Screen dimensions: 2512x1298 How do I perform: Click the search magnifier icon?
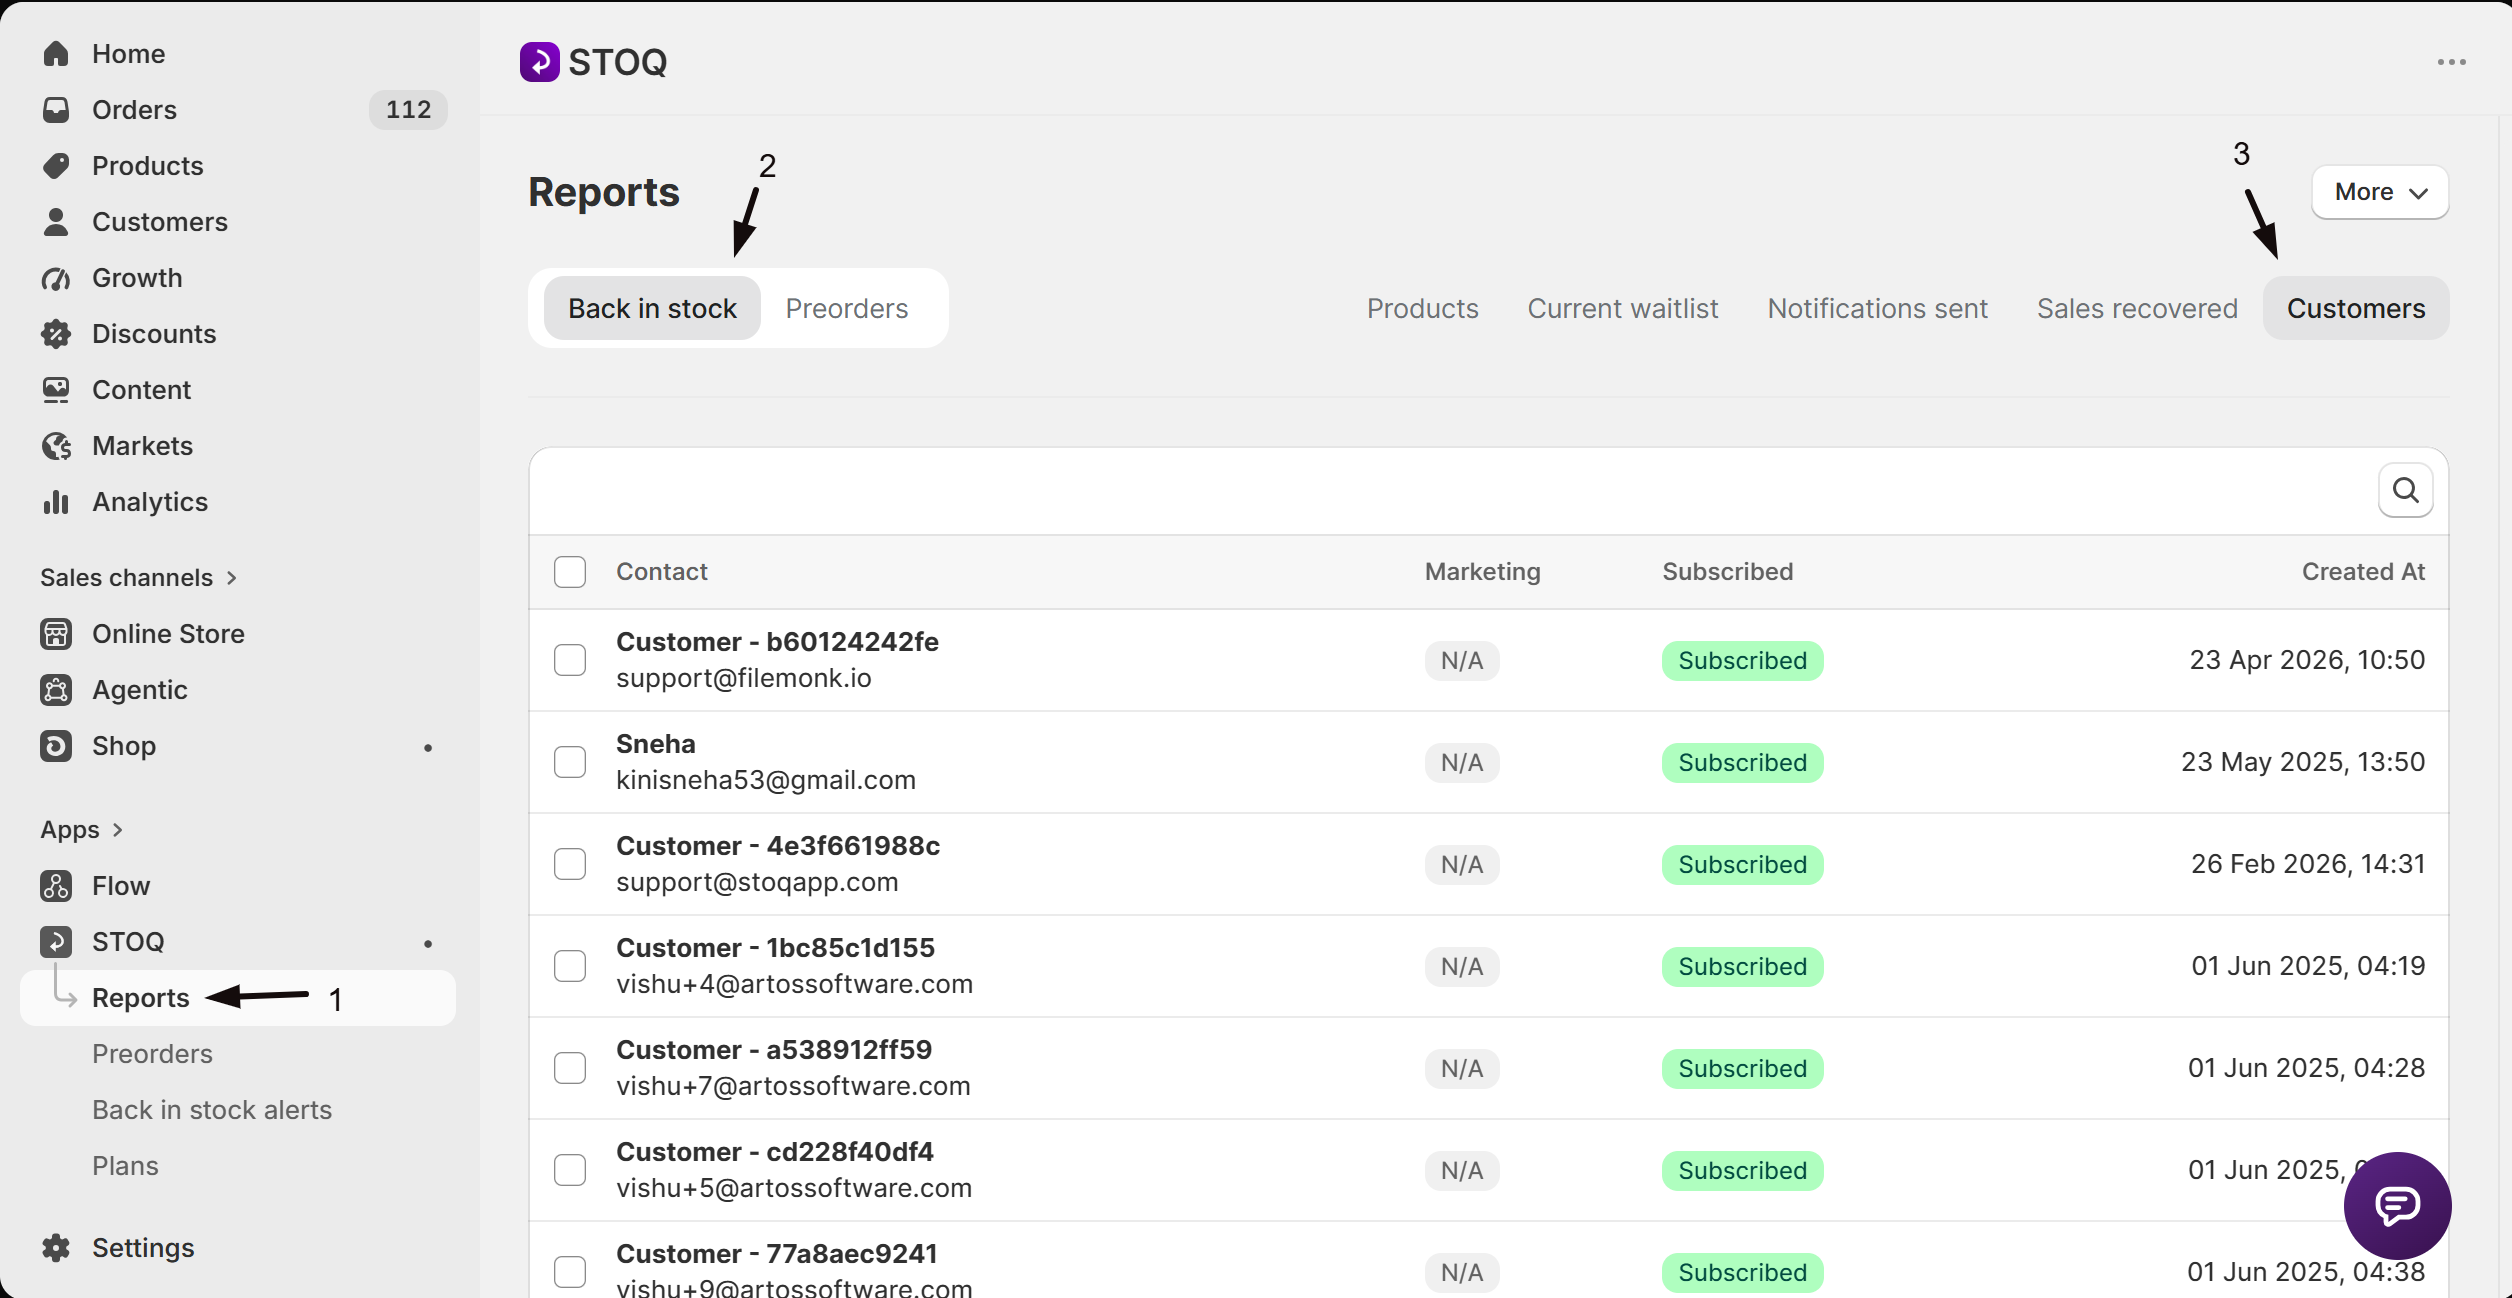[2405, 490]
